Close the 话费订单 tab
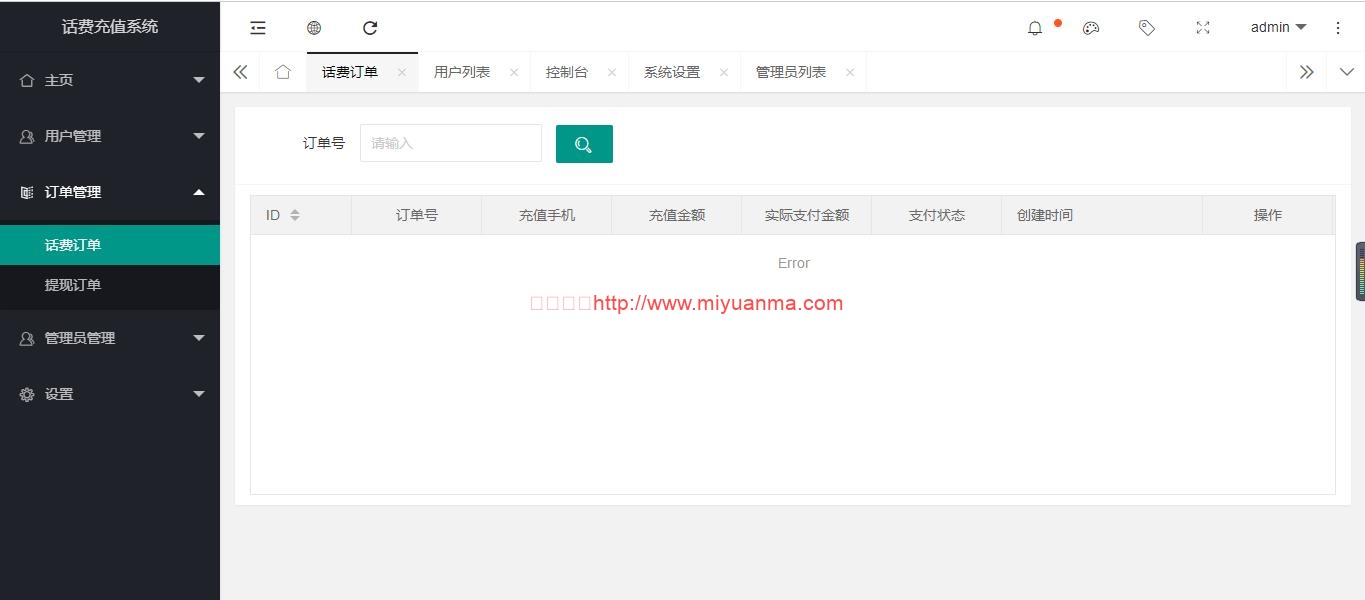This screenshot has width=1365, height=600. click(402, 72)
